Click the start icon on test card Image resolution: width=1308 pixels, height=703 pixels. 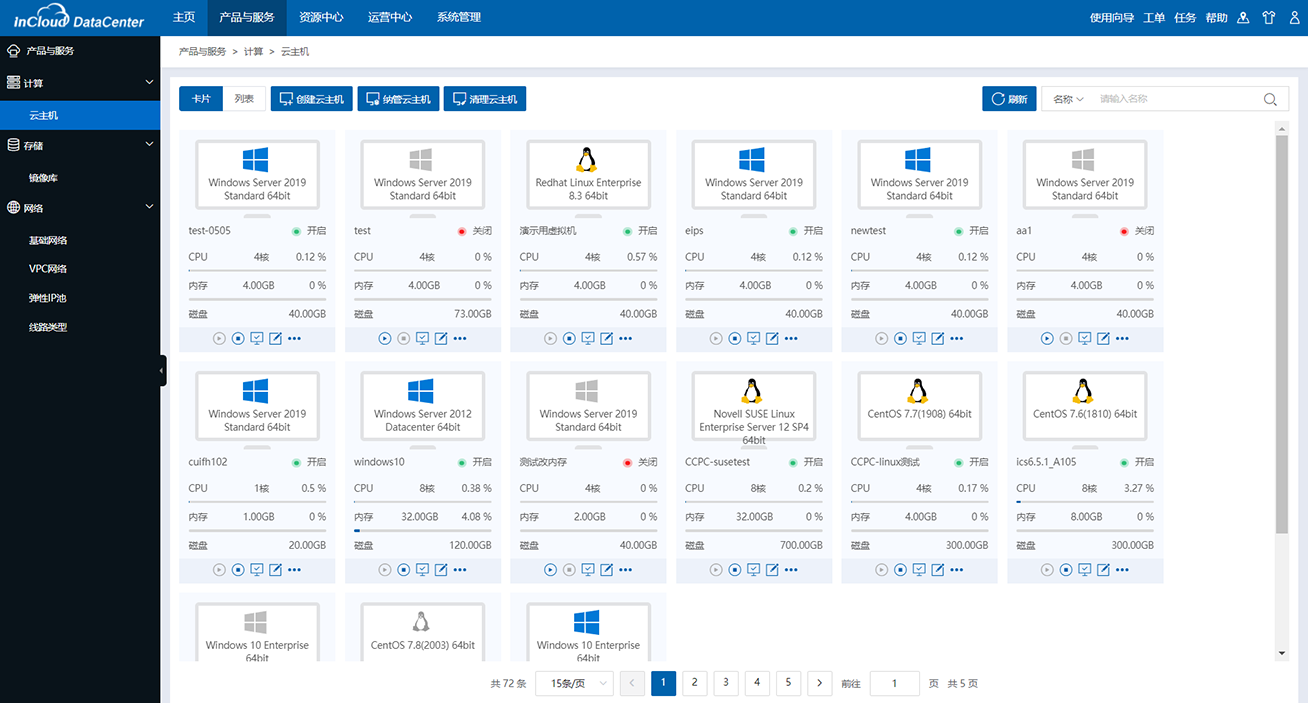pos(385,339)
